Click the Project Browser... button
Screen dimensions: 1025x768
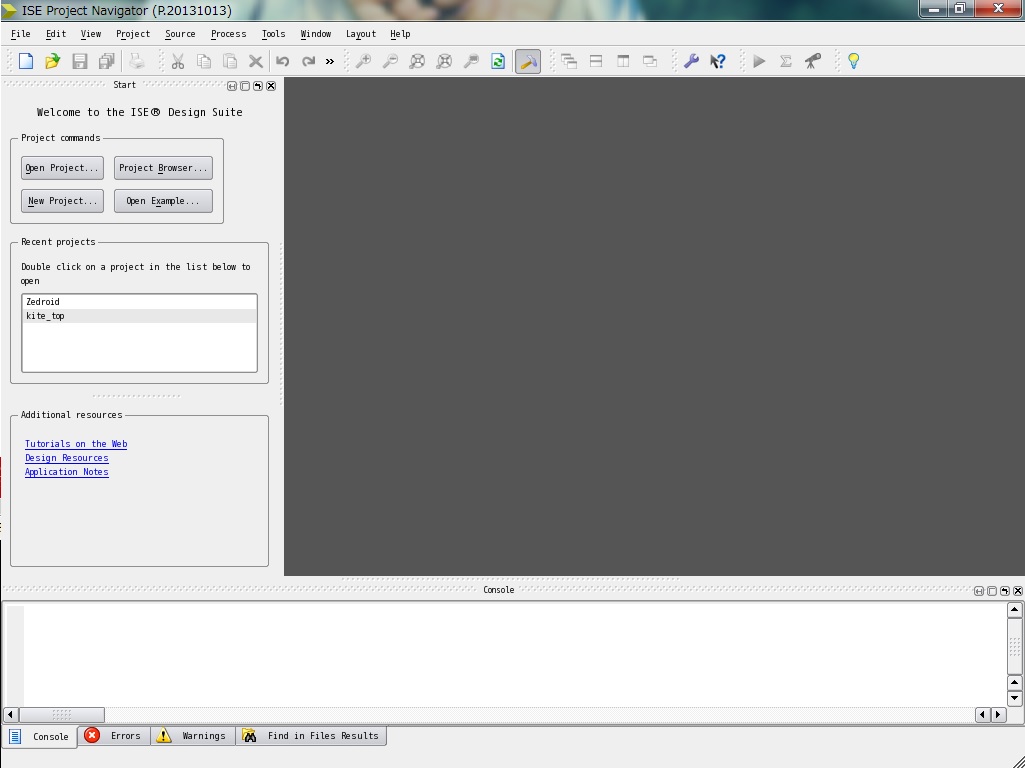point(163,168)
